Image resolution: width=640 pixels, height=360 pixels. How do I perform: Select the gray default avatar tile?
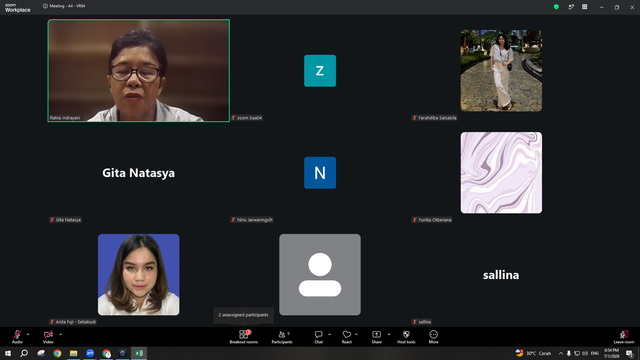pos(320,275)
